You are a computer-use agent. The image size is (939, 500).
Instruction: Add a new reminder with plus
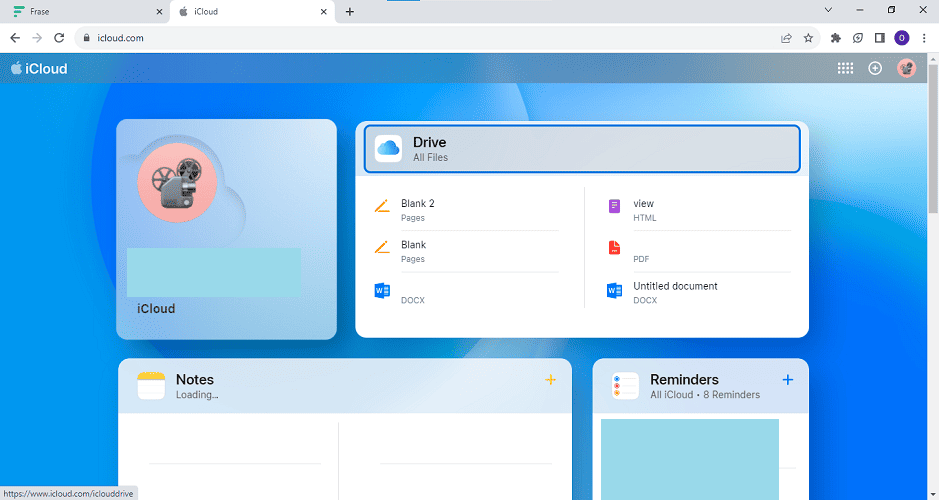click(x=788, y=380)
